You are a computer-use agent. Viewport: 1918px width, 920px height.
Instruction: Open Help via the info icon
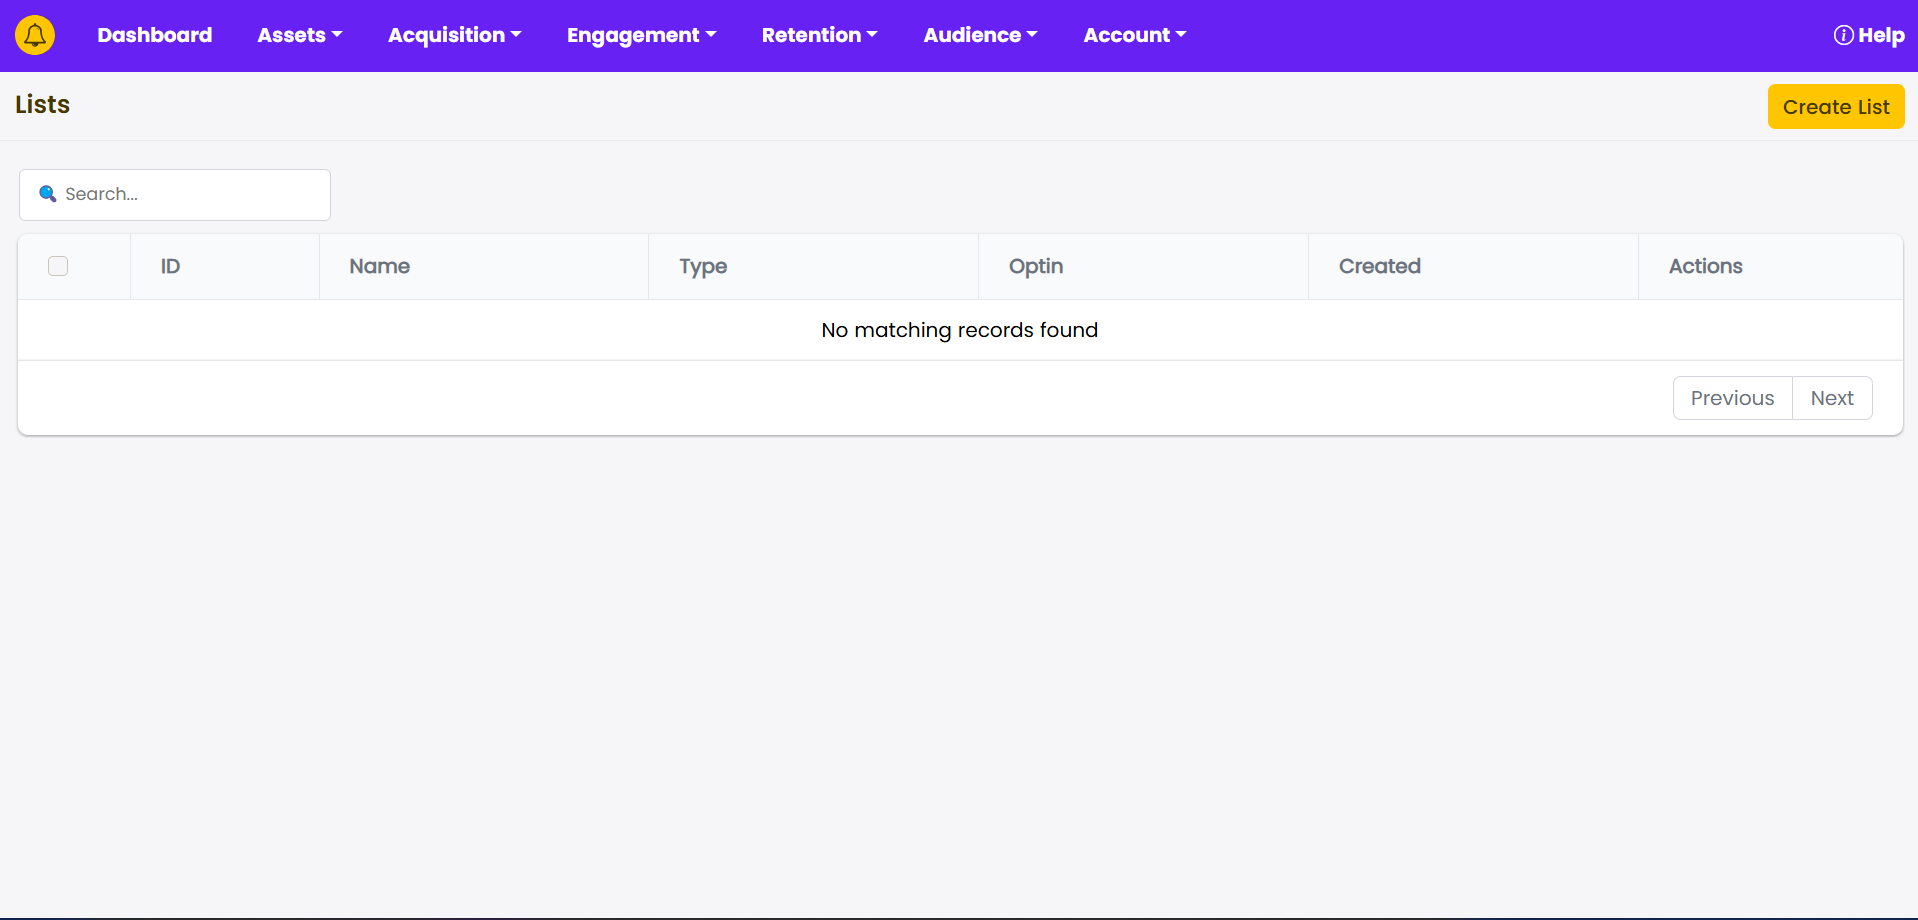(1843, 35)
